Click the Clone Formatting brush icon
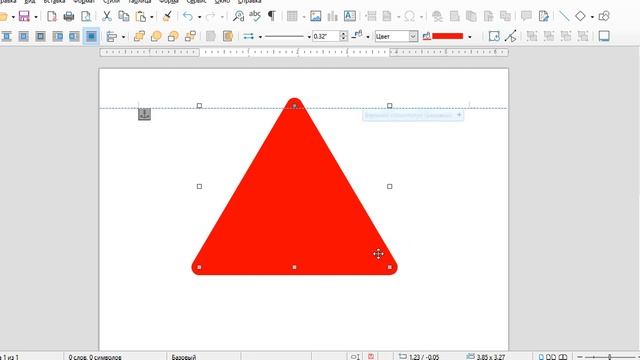 [x=167, y=16]
